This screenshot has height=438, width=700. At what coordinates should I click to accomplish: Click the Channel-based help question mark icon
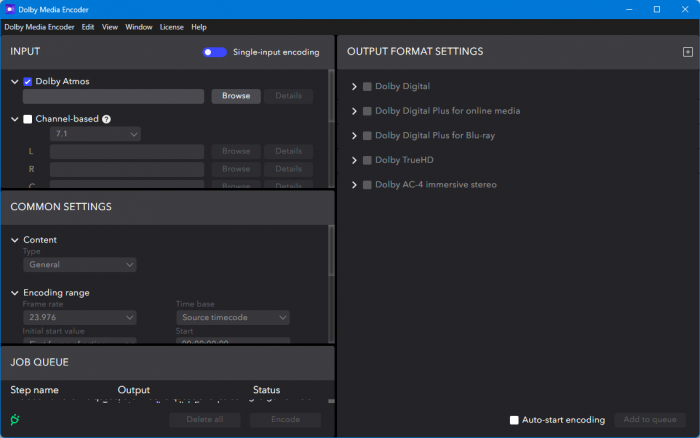click(x=106, y=119)
